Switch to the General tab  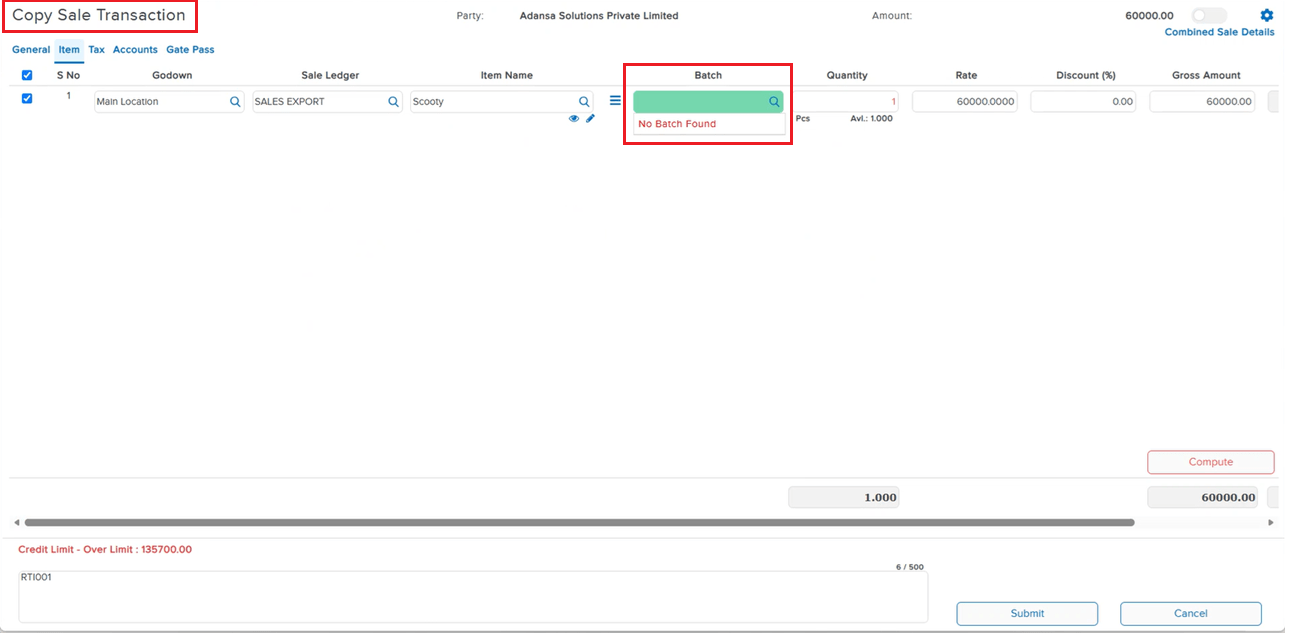tap(31, 49)
